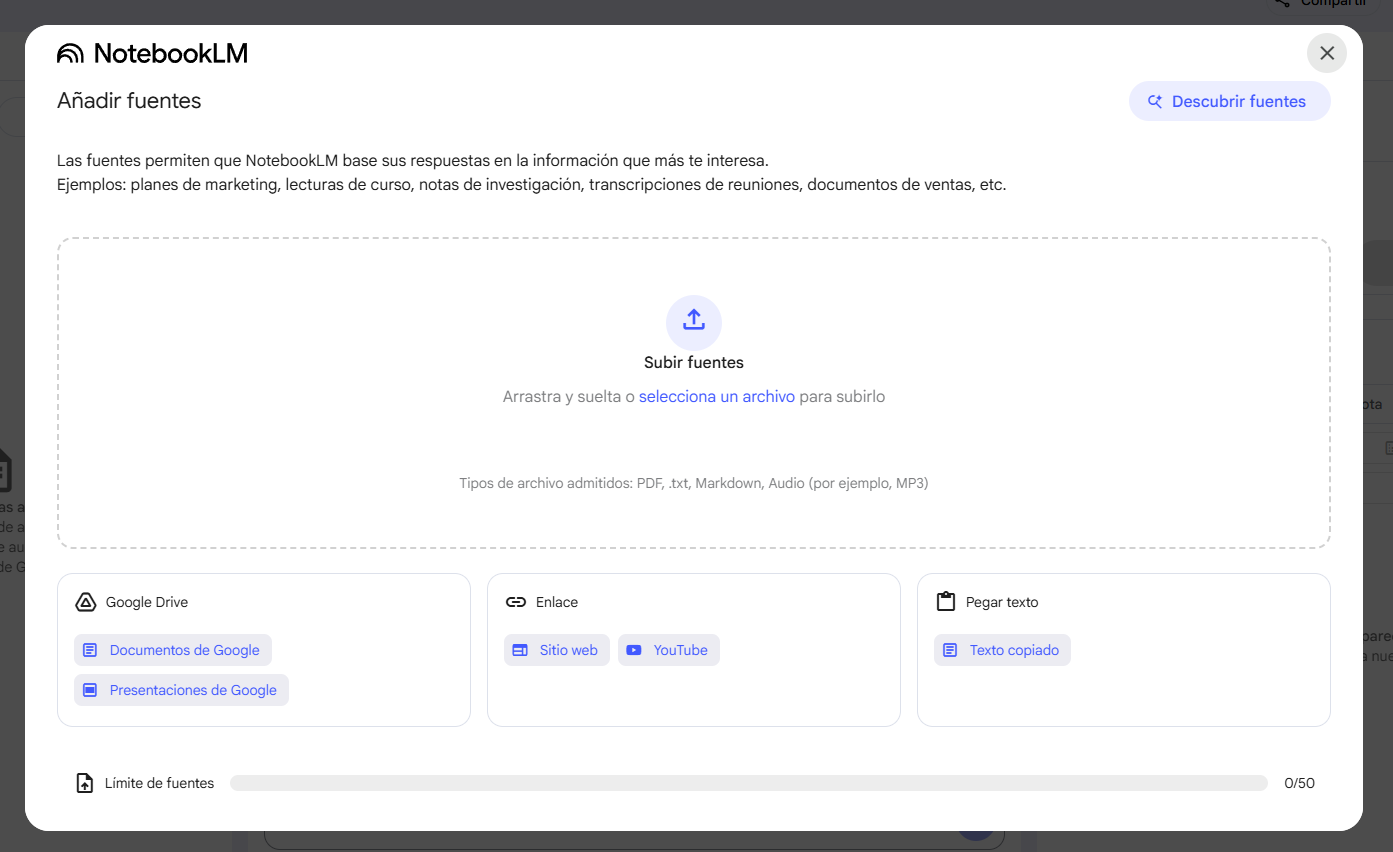Click the Añadir fuentes title
Image resolution: width=1393 pixels, height=852 pixels.
click(129, 101)
